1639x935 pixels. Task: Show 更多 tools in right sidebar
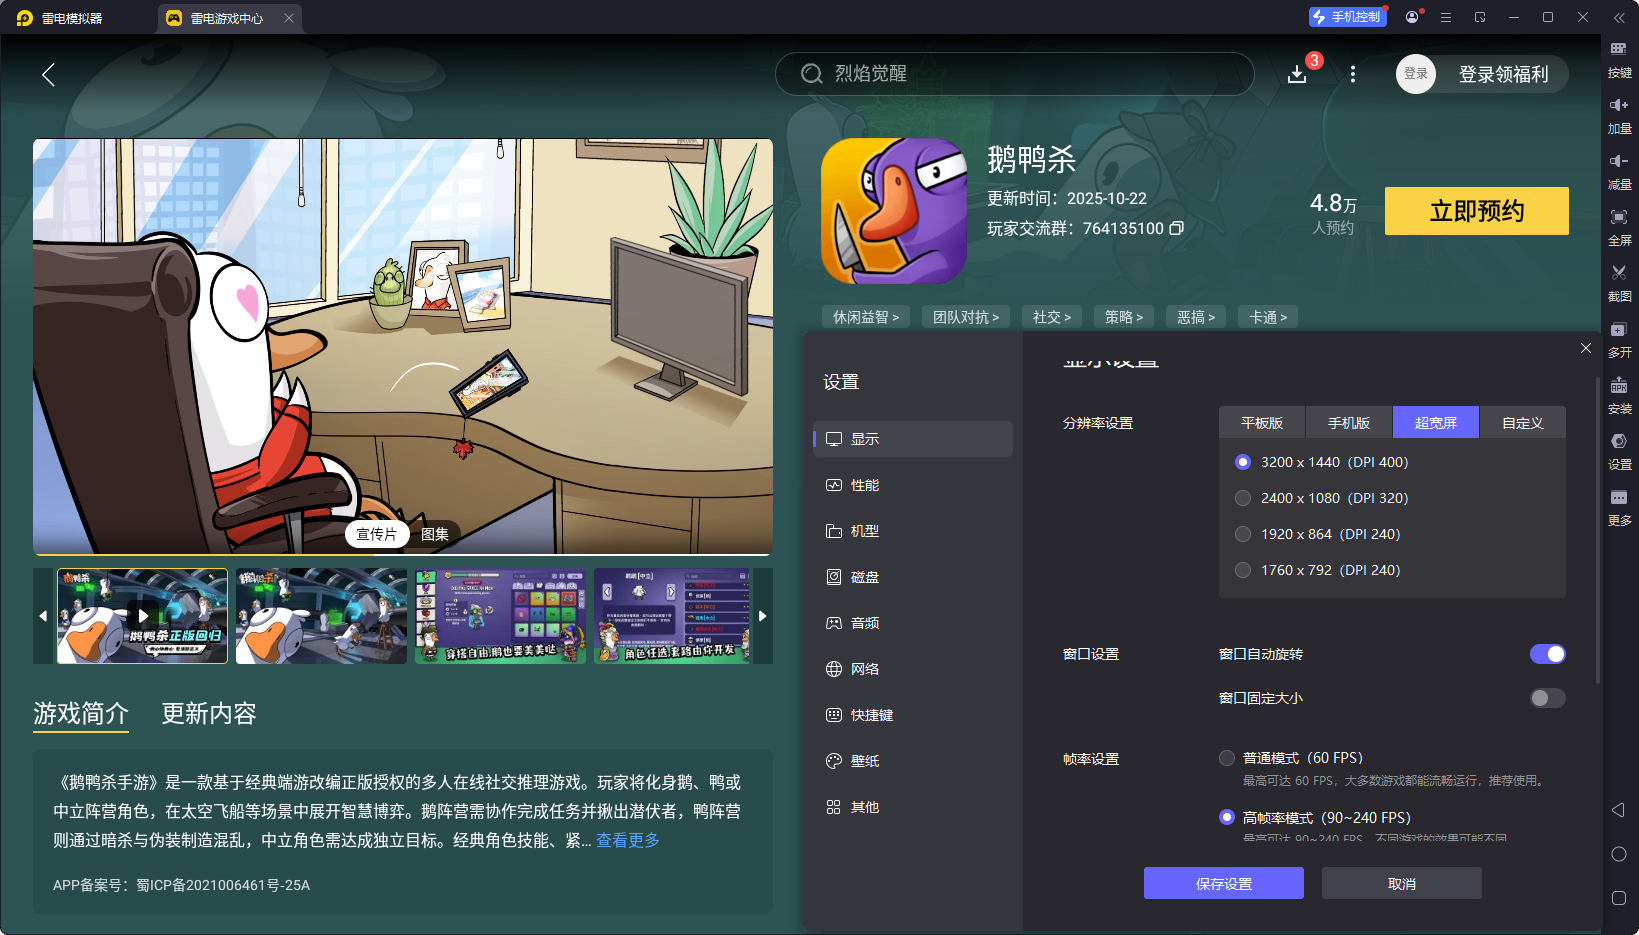1619,507
